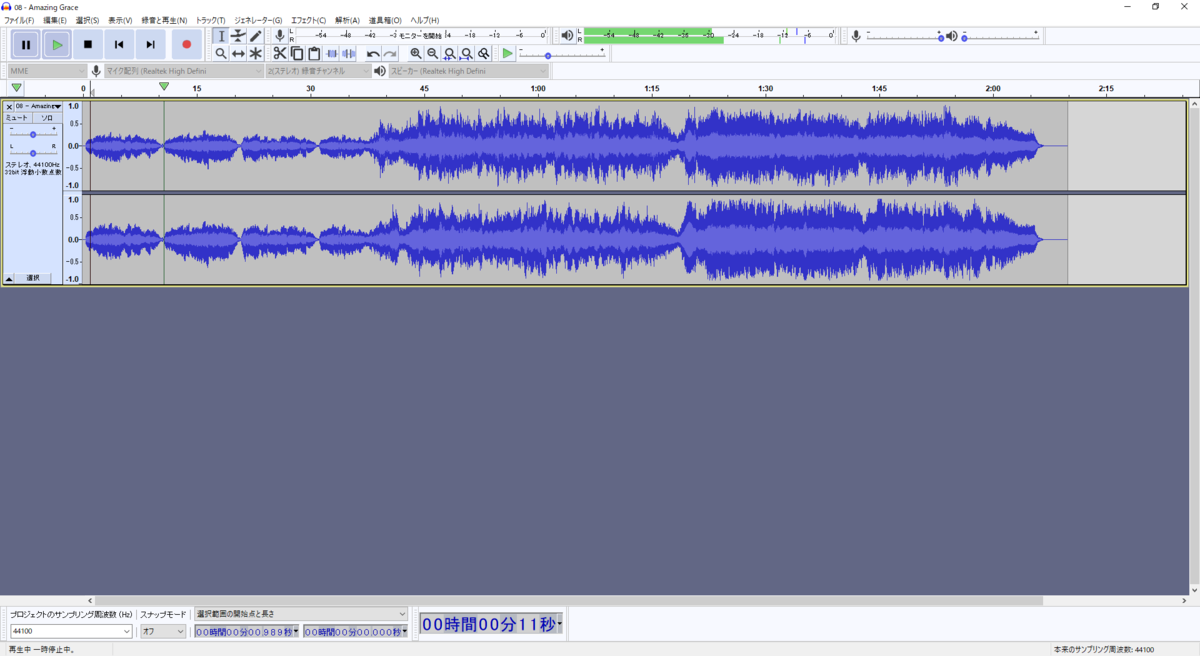Open the MME audio host dropdown
Viewport: 1200px width, 656px height.
[47, 71]
